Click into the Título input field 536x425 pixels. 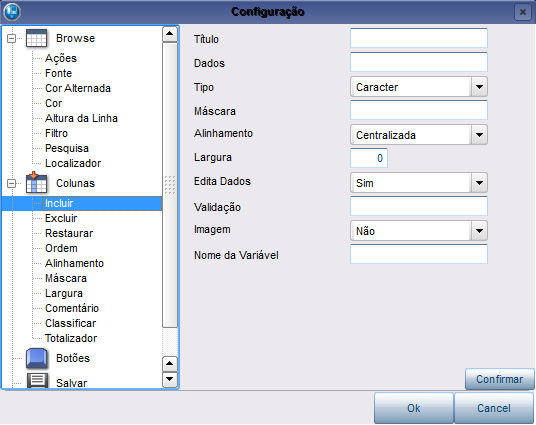419,38
